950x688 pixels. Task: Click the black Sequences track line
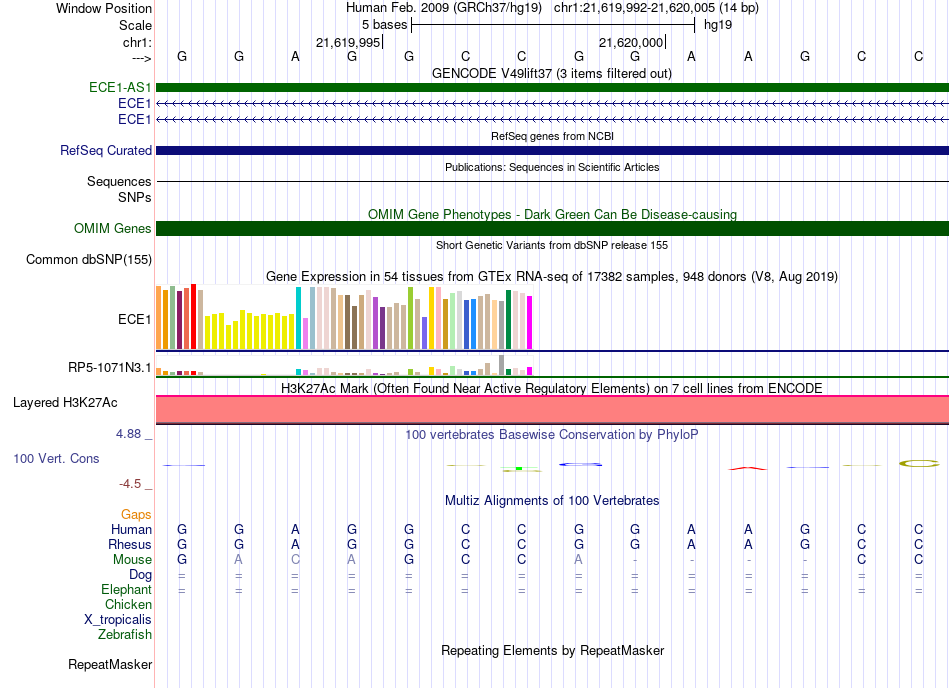point(552,181)
